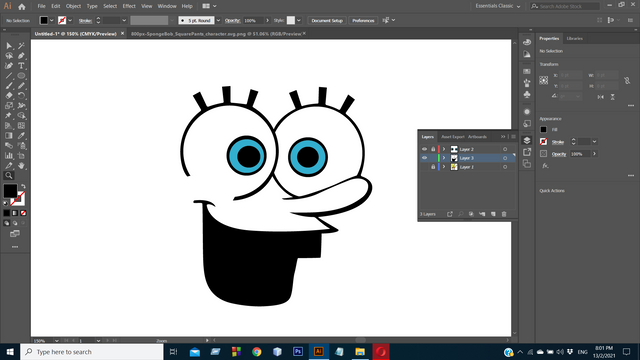Click the Change Screen Mode icon

(x=15, y=234)
